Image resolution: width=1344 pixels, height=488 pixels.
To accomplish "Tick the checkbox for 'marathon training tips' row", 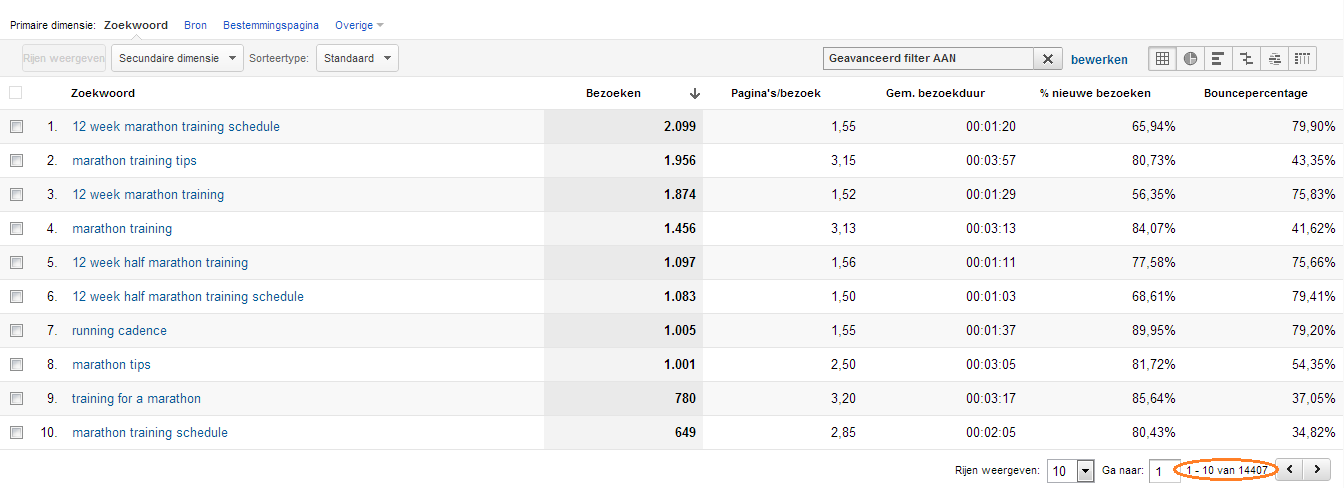I will (x=15, y=161).
